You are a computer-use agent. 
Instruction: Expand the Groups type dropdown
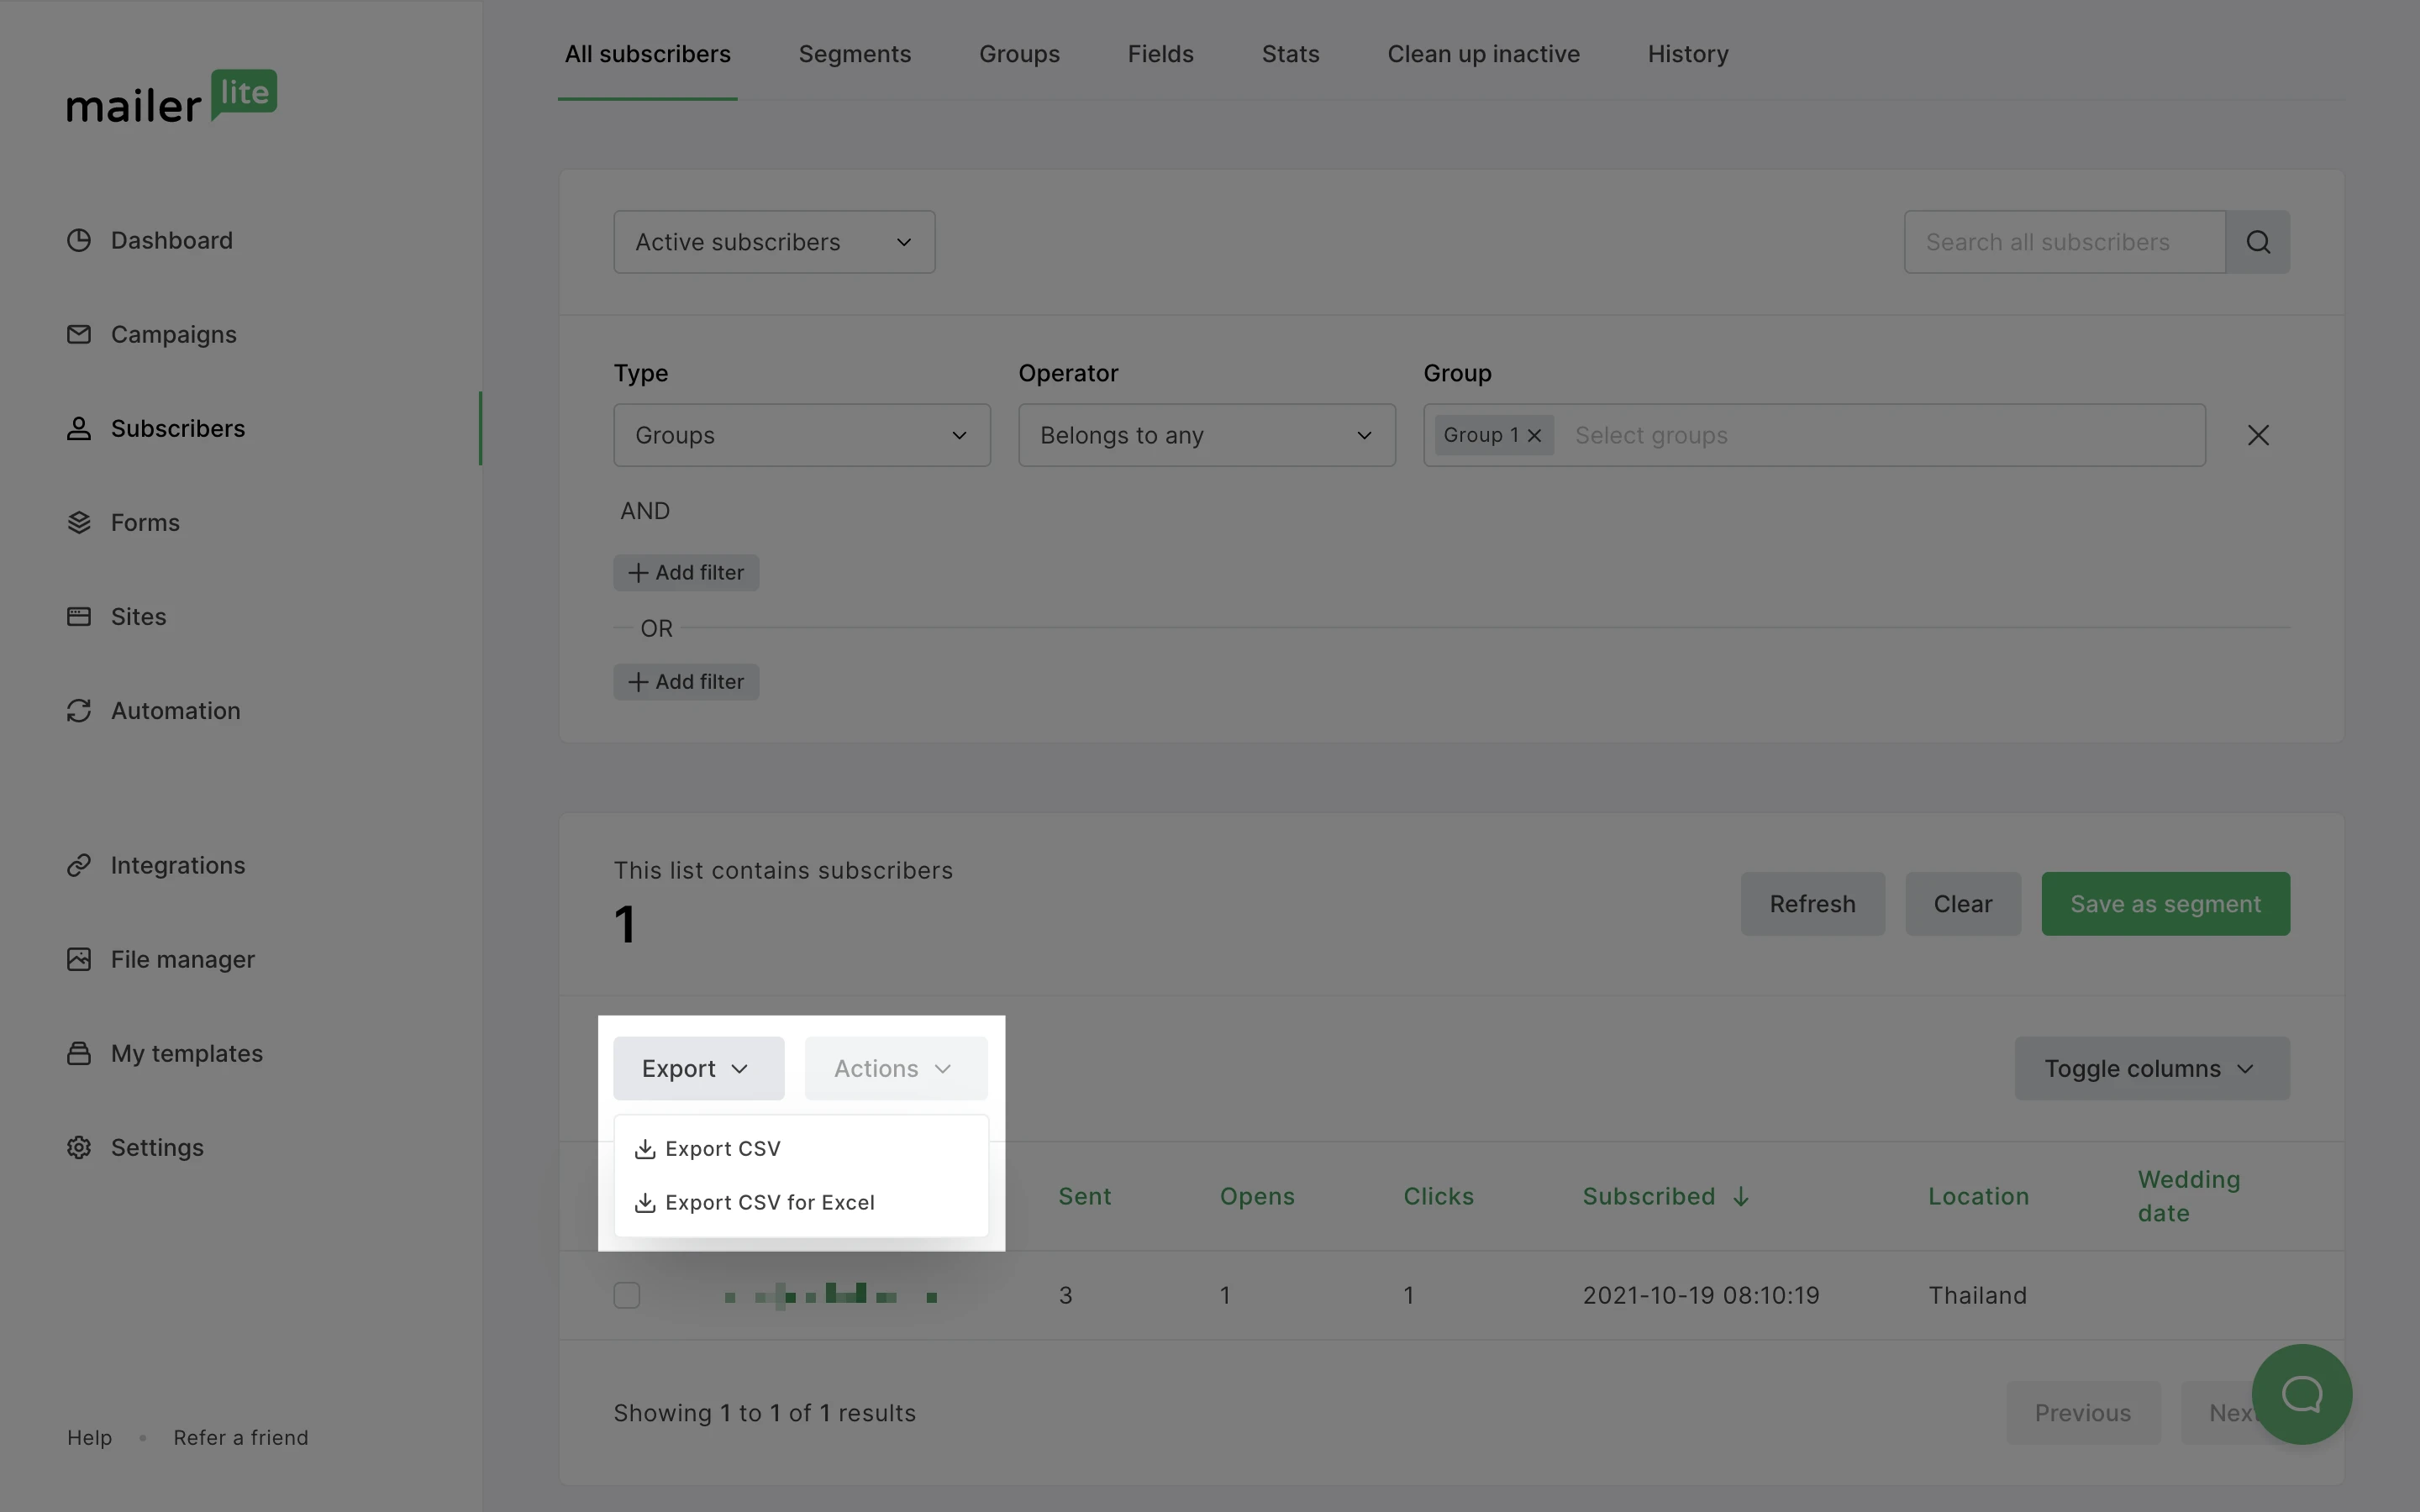click(801, 435)
